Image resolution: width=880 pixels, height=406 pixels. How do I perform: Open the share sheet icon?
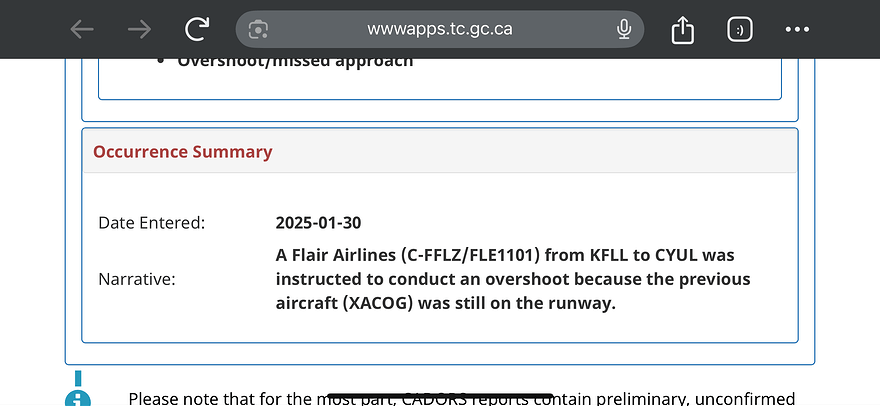pyautogui.click(x=683, y=30)
